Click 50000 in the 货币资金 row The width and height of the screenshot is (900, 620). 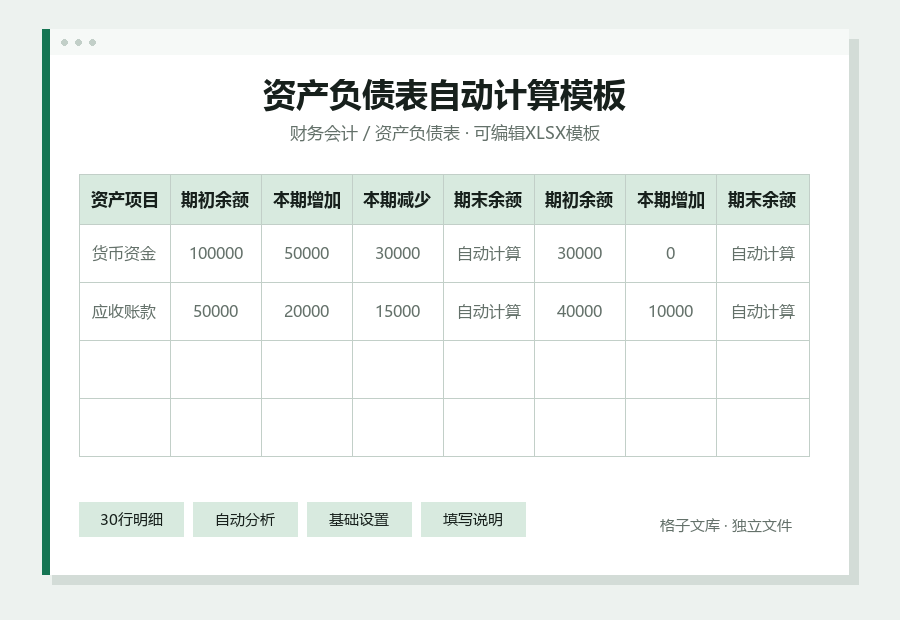307,253
